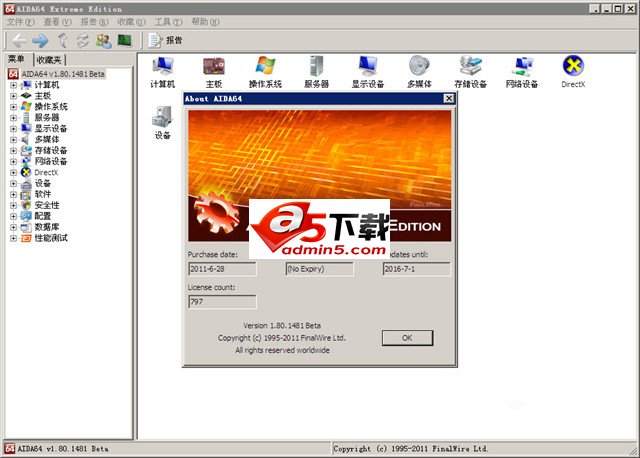Expand the 显示设备 tree node
640x458 pixels.
point(13,129)
